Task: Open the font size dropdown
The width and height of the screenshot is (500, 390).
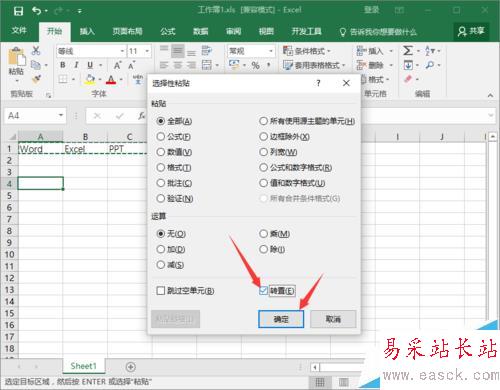Action: (x=147, y=51)
